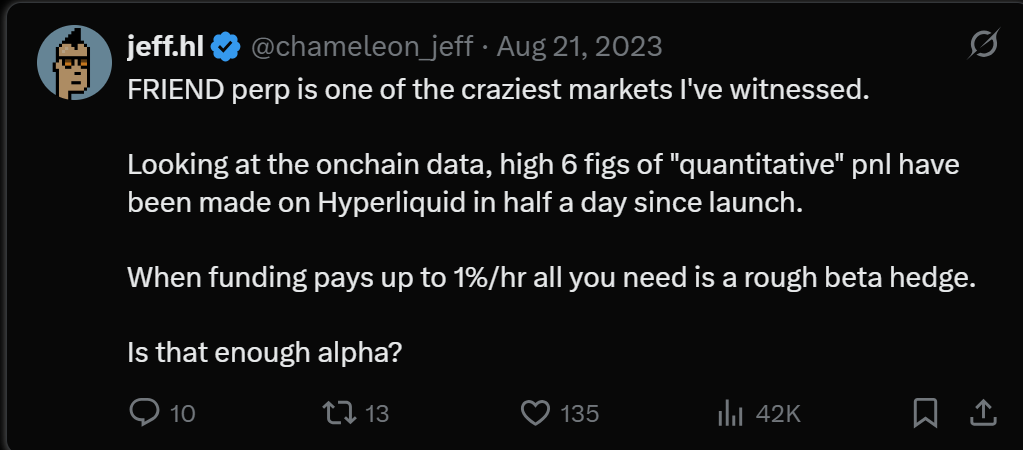Click the "Looking at the onchain data" paragraph
Screen dimensions: 1023x450
543,184
